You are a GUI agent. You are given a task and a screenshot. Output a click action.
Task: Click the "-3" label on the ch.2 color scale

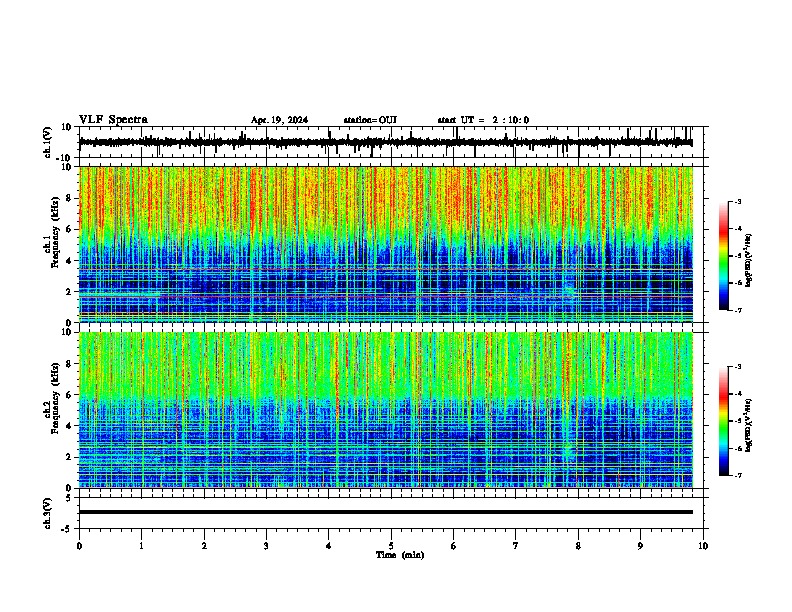(x=737, y=367)
